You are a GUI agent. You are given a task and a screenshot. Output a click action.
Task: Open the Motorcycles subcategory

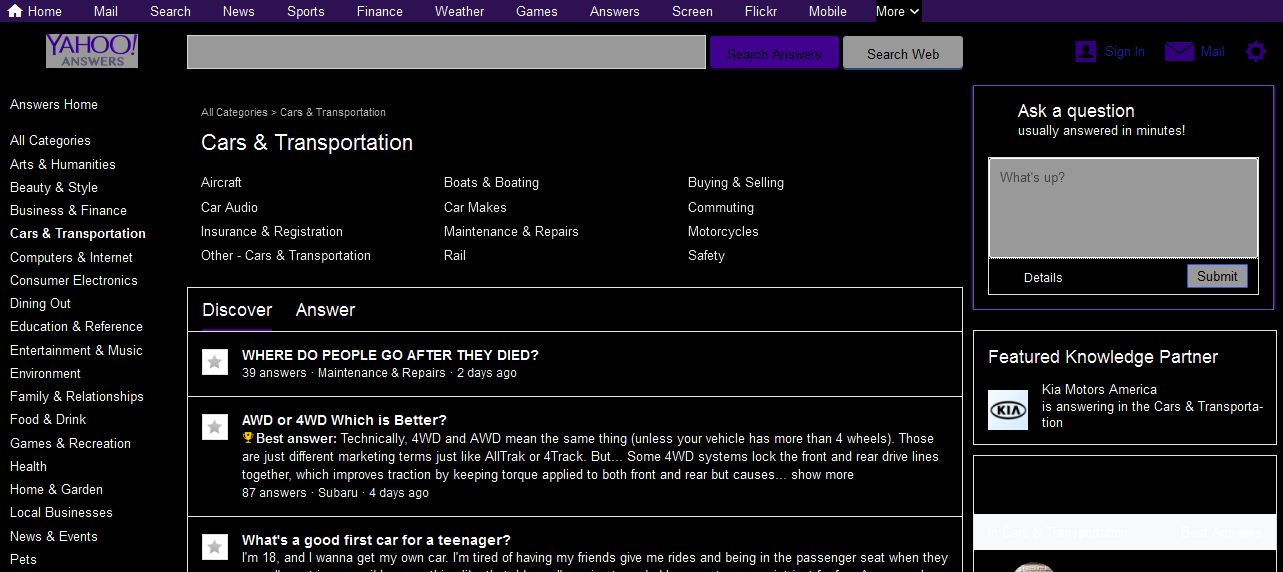point(723,231)
